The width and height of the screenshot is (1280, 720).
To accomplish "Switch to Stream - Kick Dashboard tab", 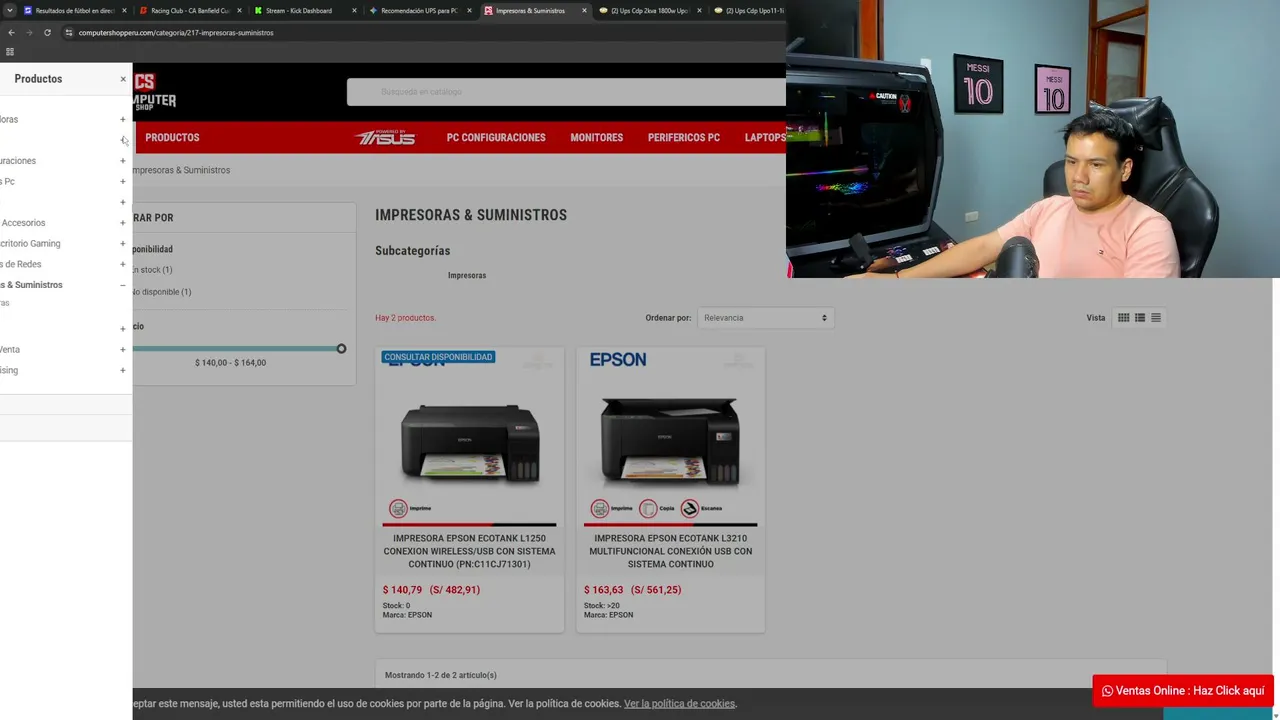I will 299,11.
